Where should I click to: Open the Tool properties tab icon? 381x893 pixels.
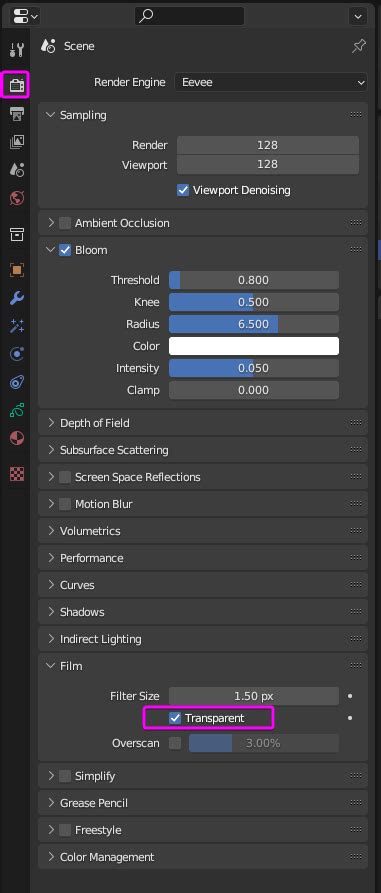pyautogui.click(x=17, y=50)
